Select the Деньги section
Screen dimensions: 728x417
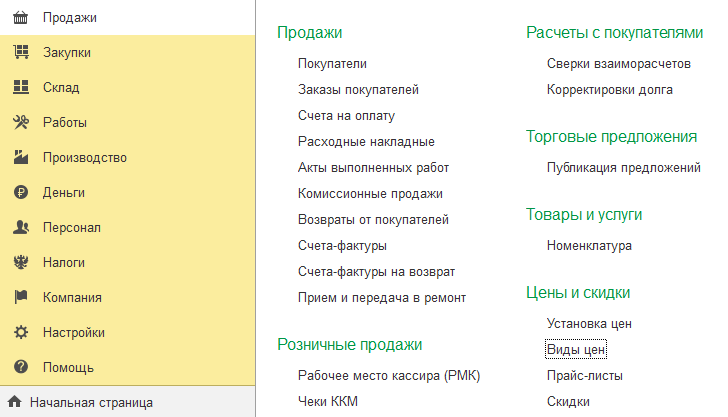pos(128,192)
